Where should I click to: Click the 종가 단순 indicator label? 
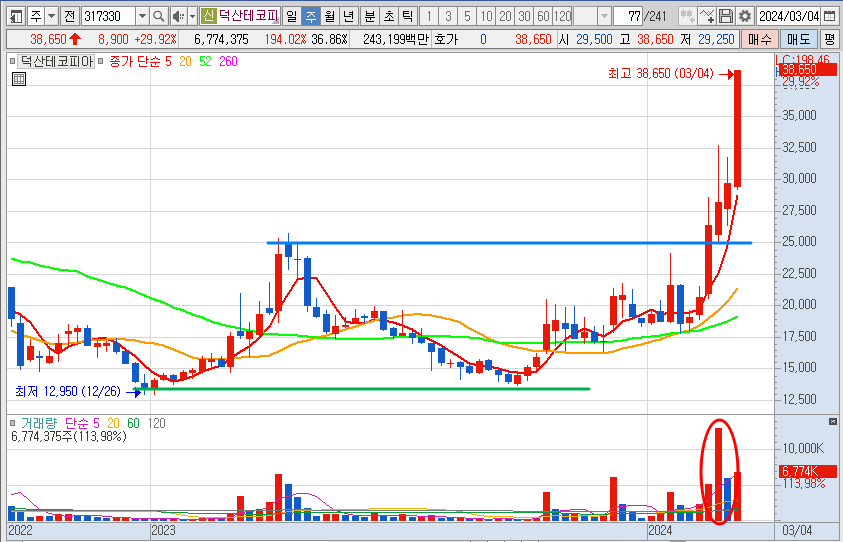pyautogui.click(x=135, y=61)
